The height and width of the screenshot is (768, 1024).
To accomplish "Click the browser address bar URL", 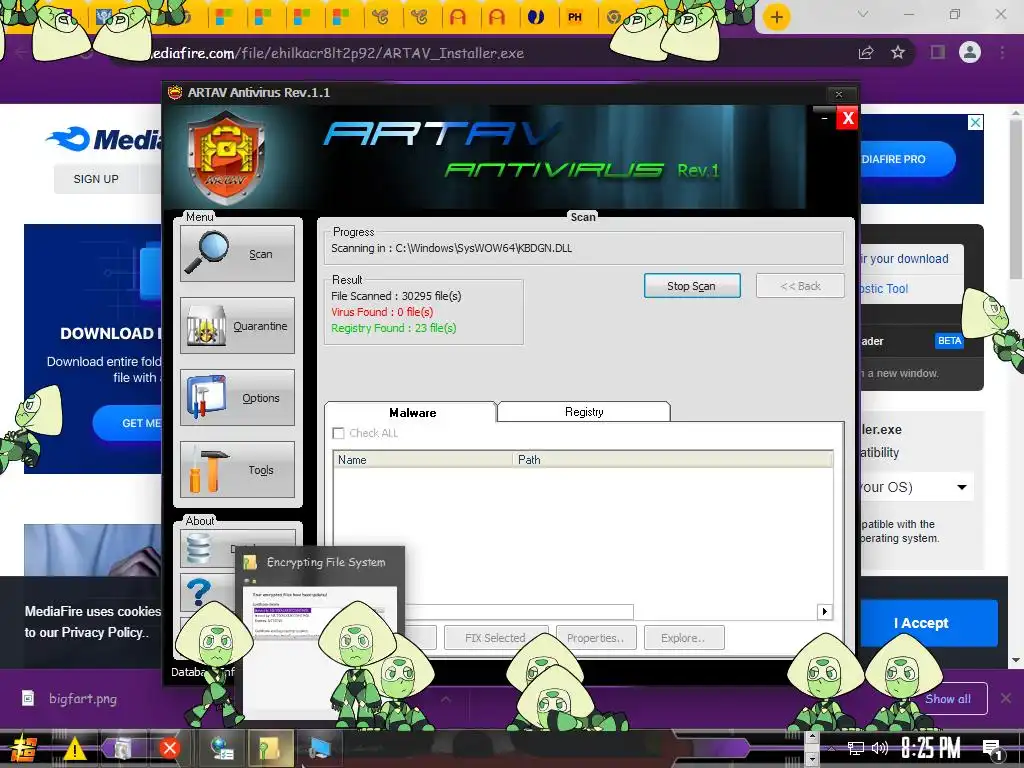I will click(x=338, y=53).
